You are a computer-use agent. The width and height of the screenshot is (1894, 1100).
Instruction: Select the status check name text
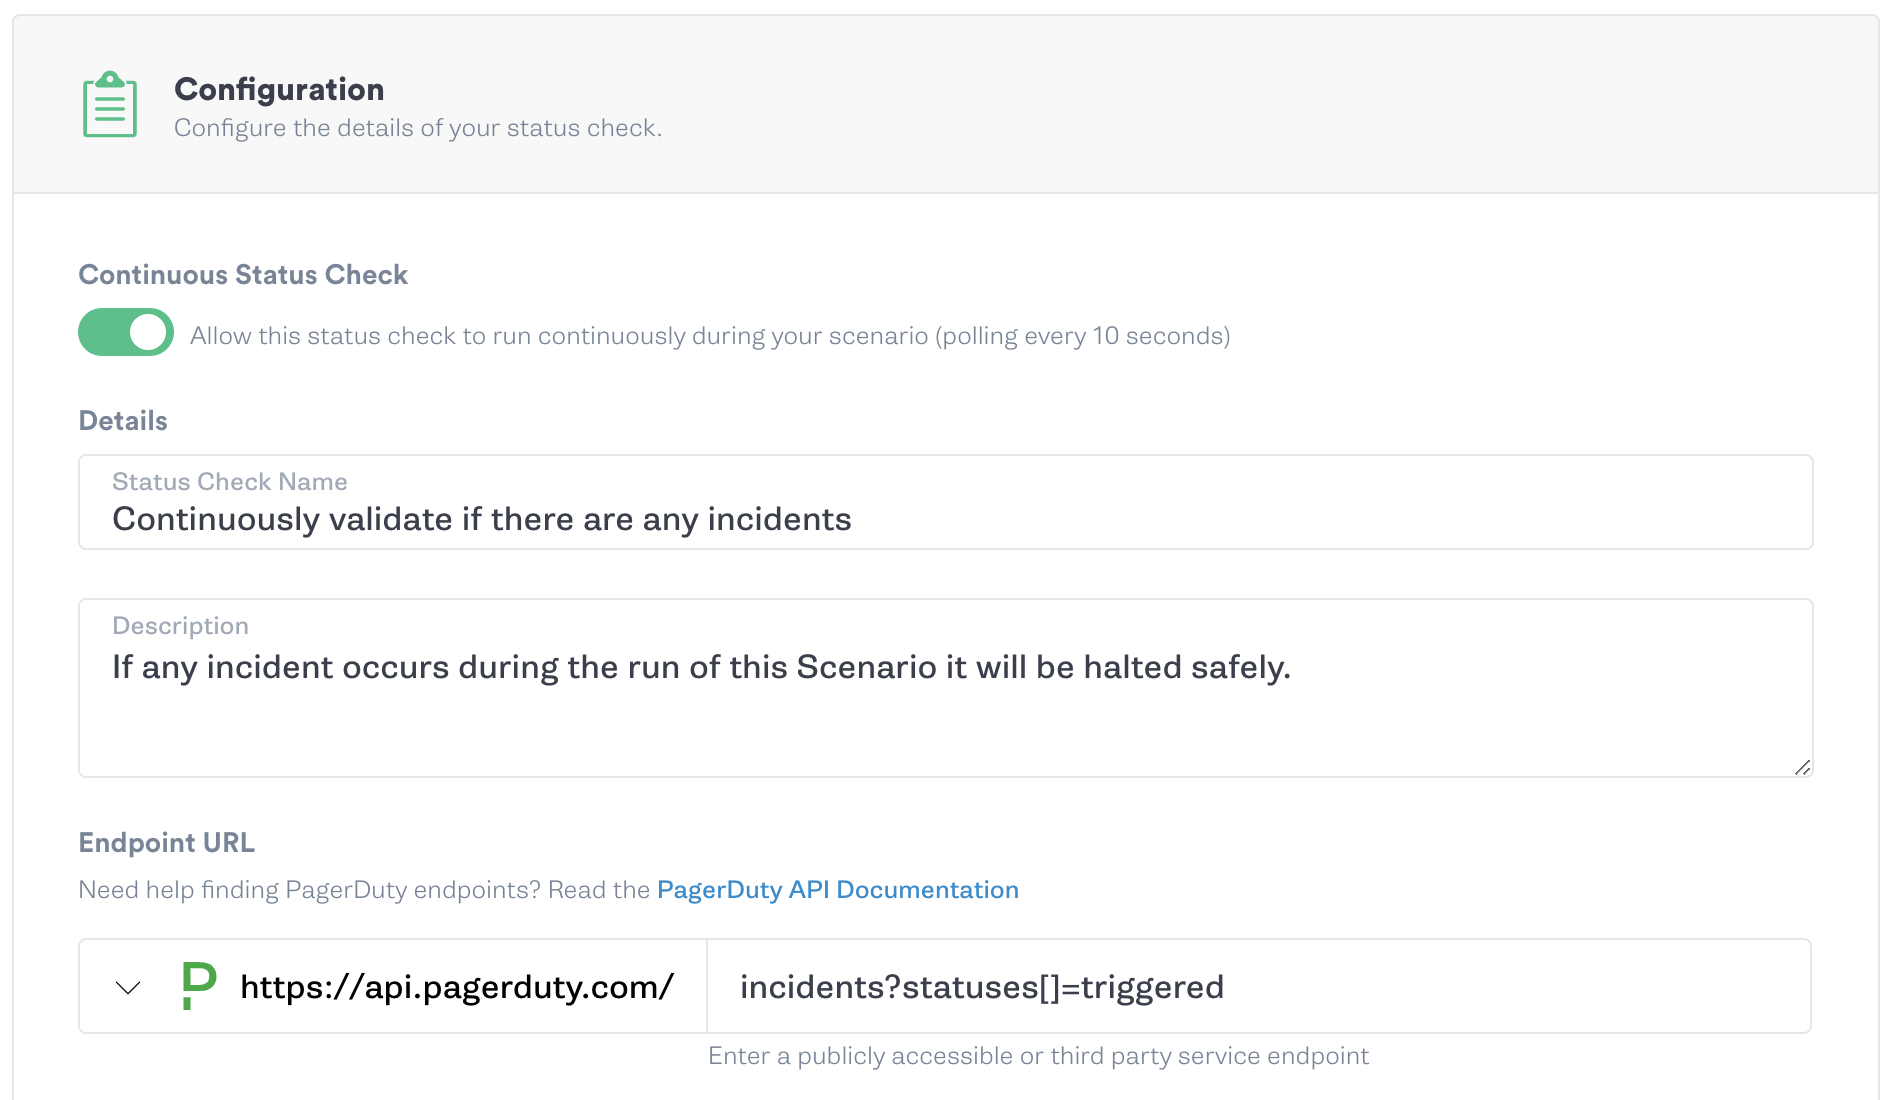click(482, 519)
